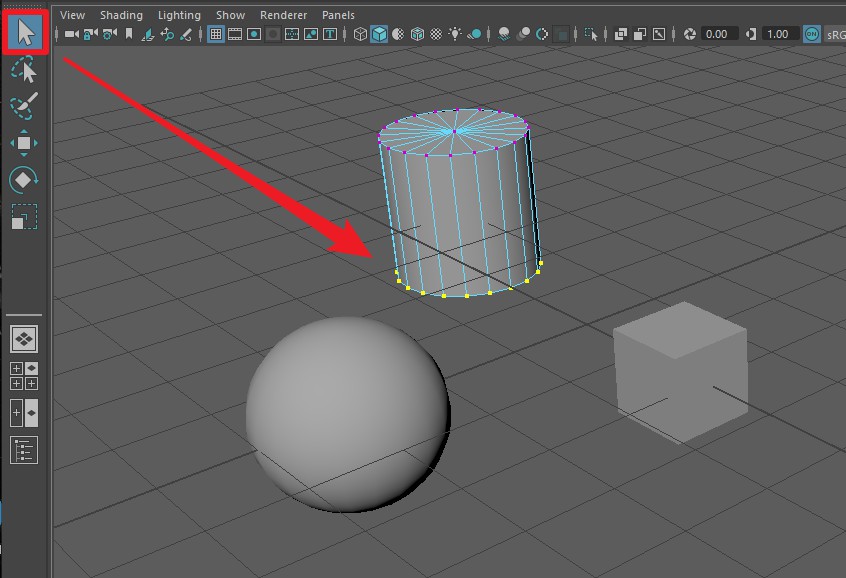Open the Renderer menu

283,15
